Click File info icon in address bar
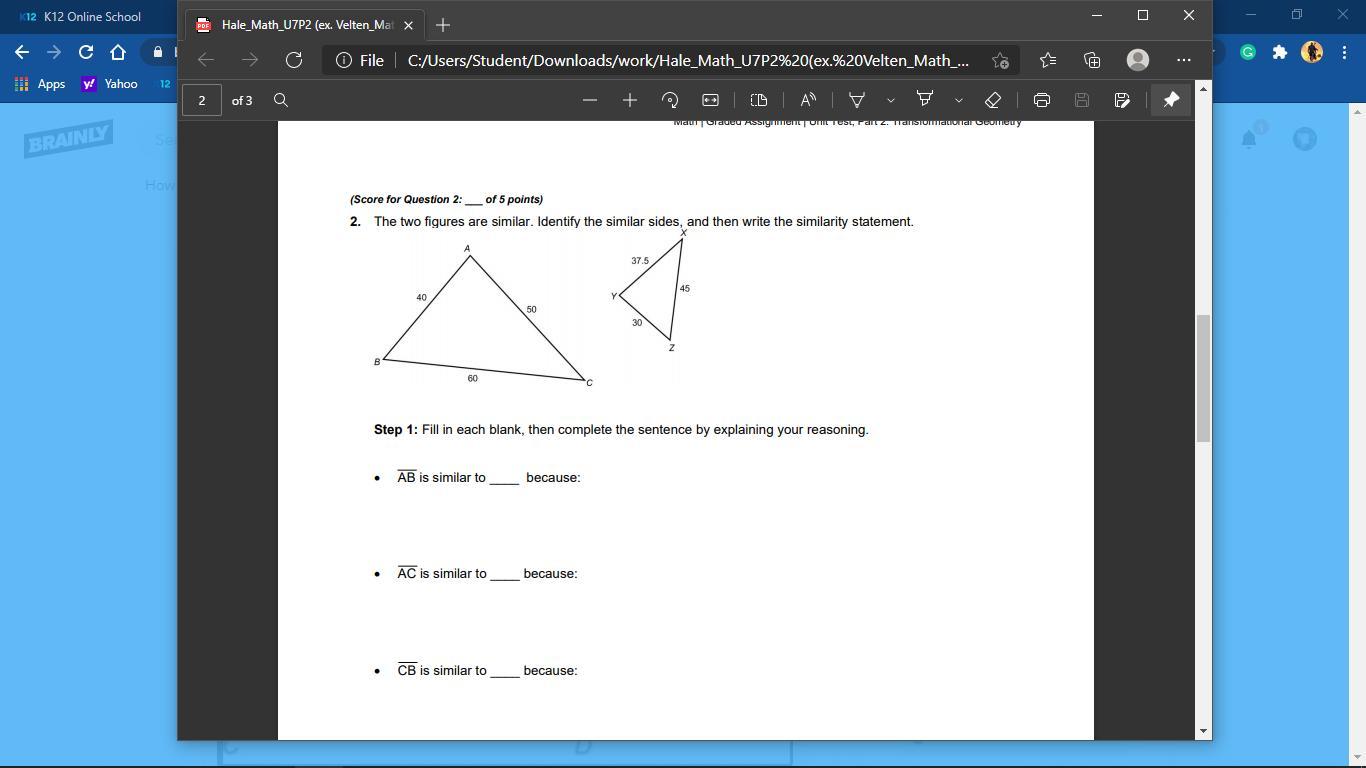 [x=344, y=60]
